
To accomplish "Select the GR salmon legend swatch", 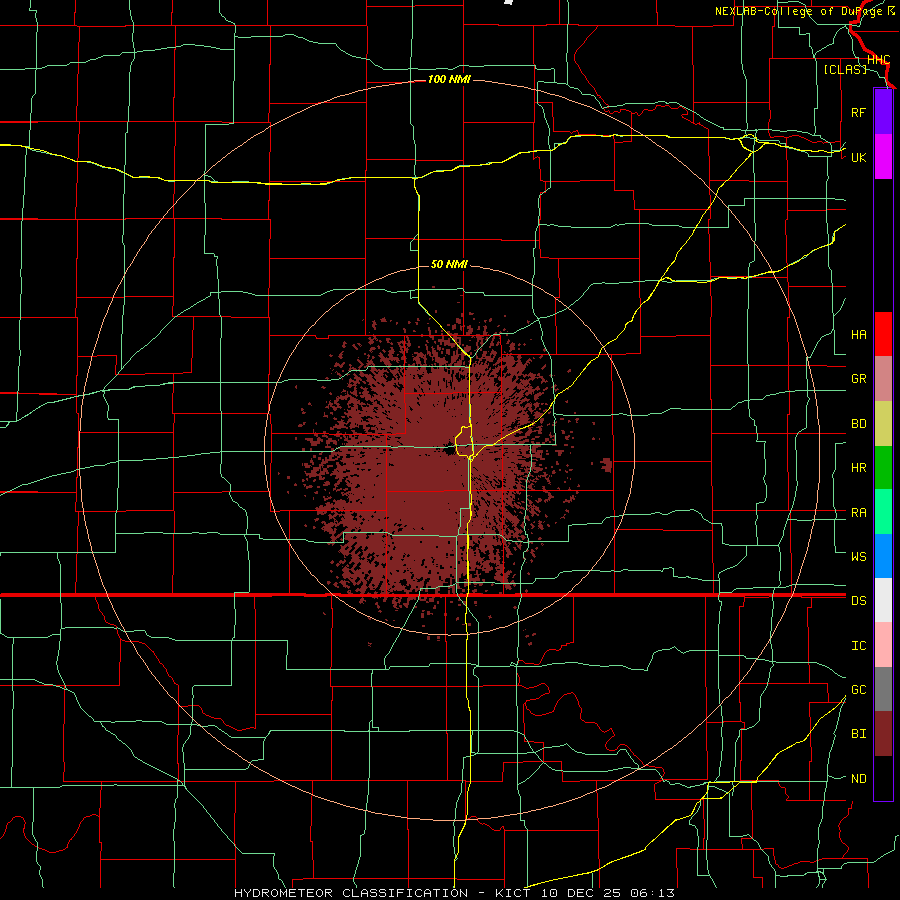I will pyautogui.click(x=883, y=379).
